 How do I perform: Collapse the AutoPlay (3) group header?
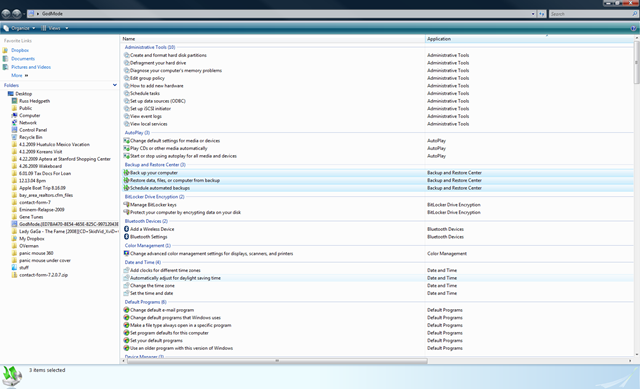coord(137,133)
